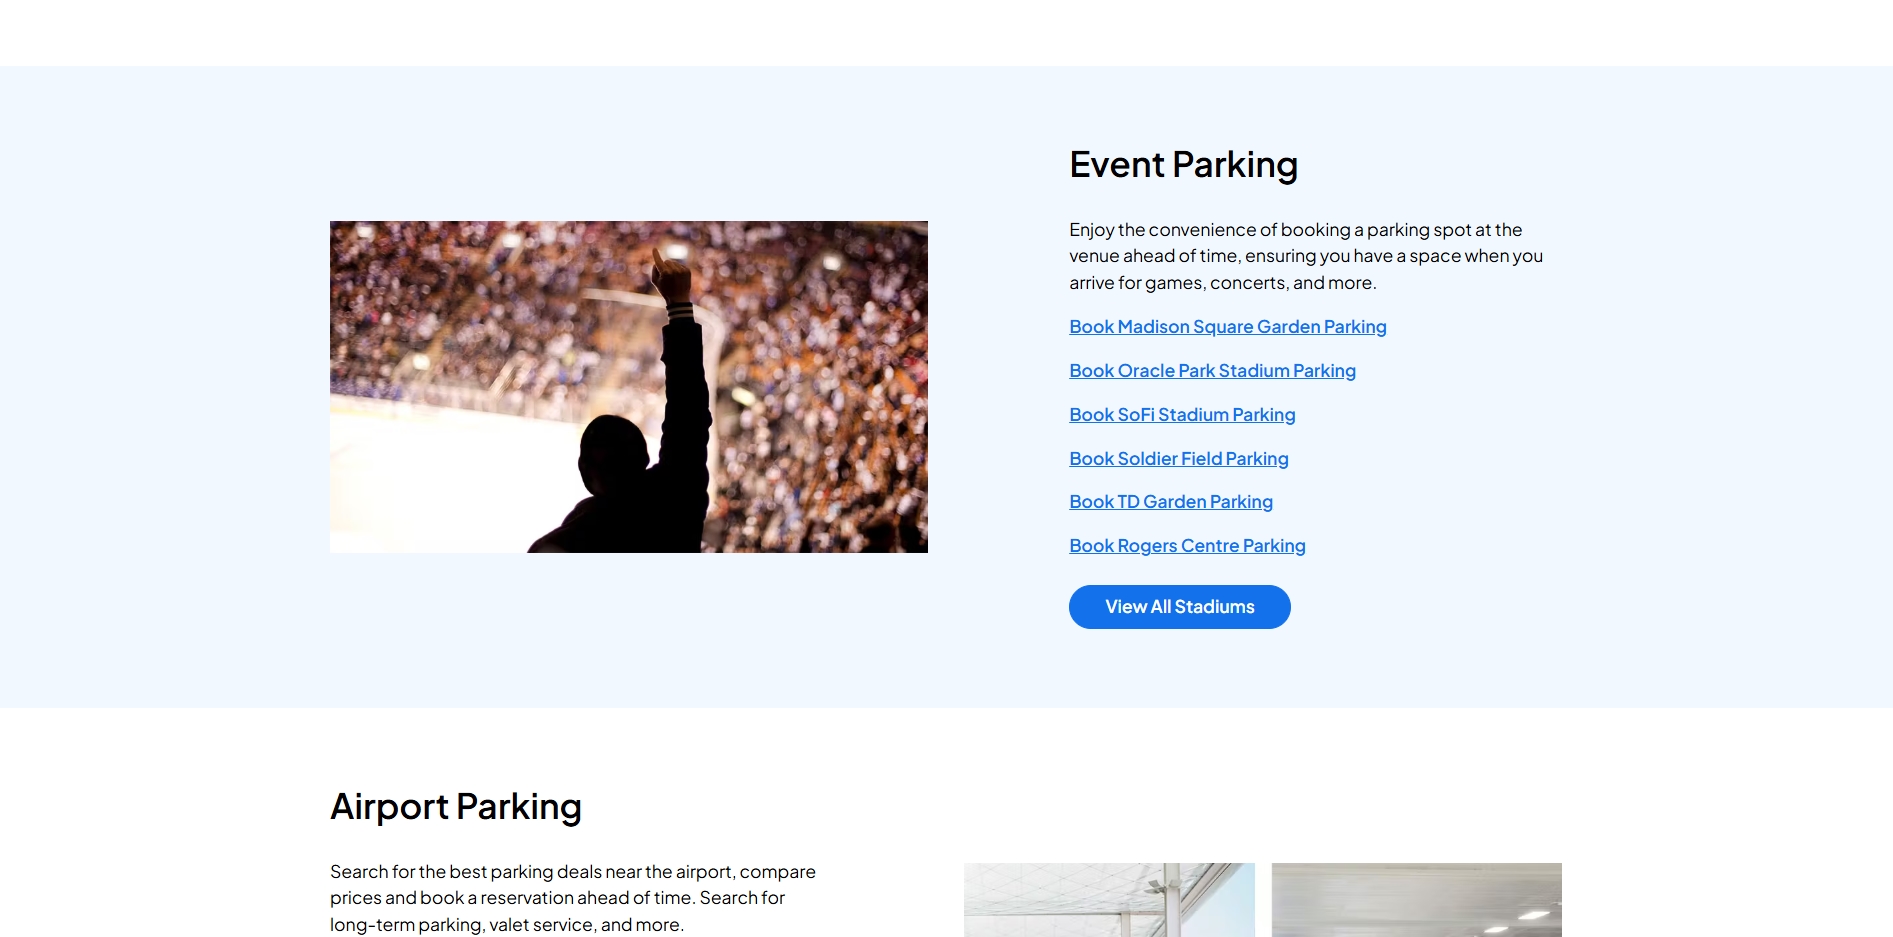The width and height of the screenshot is (1893, 937).
Task: Open the right airport parking image
Action: click(x=1416, y=900)
